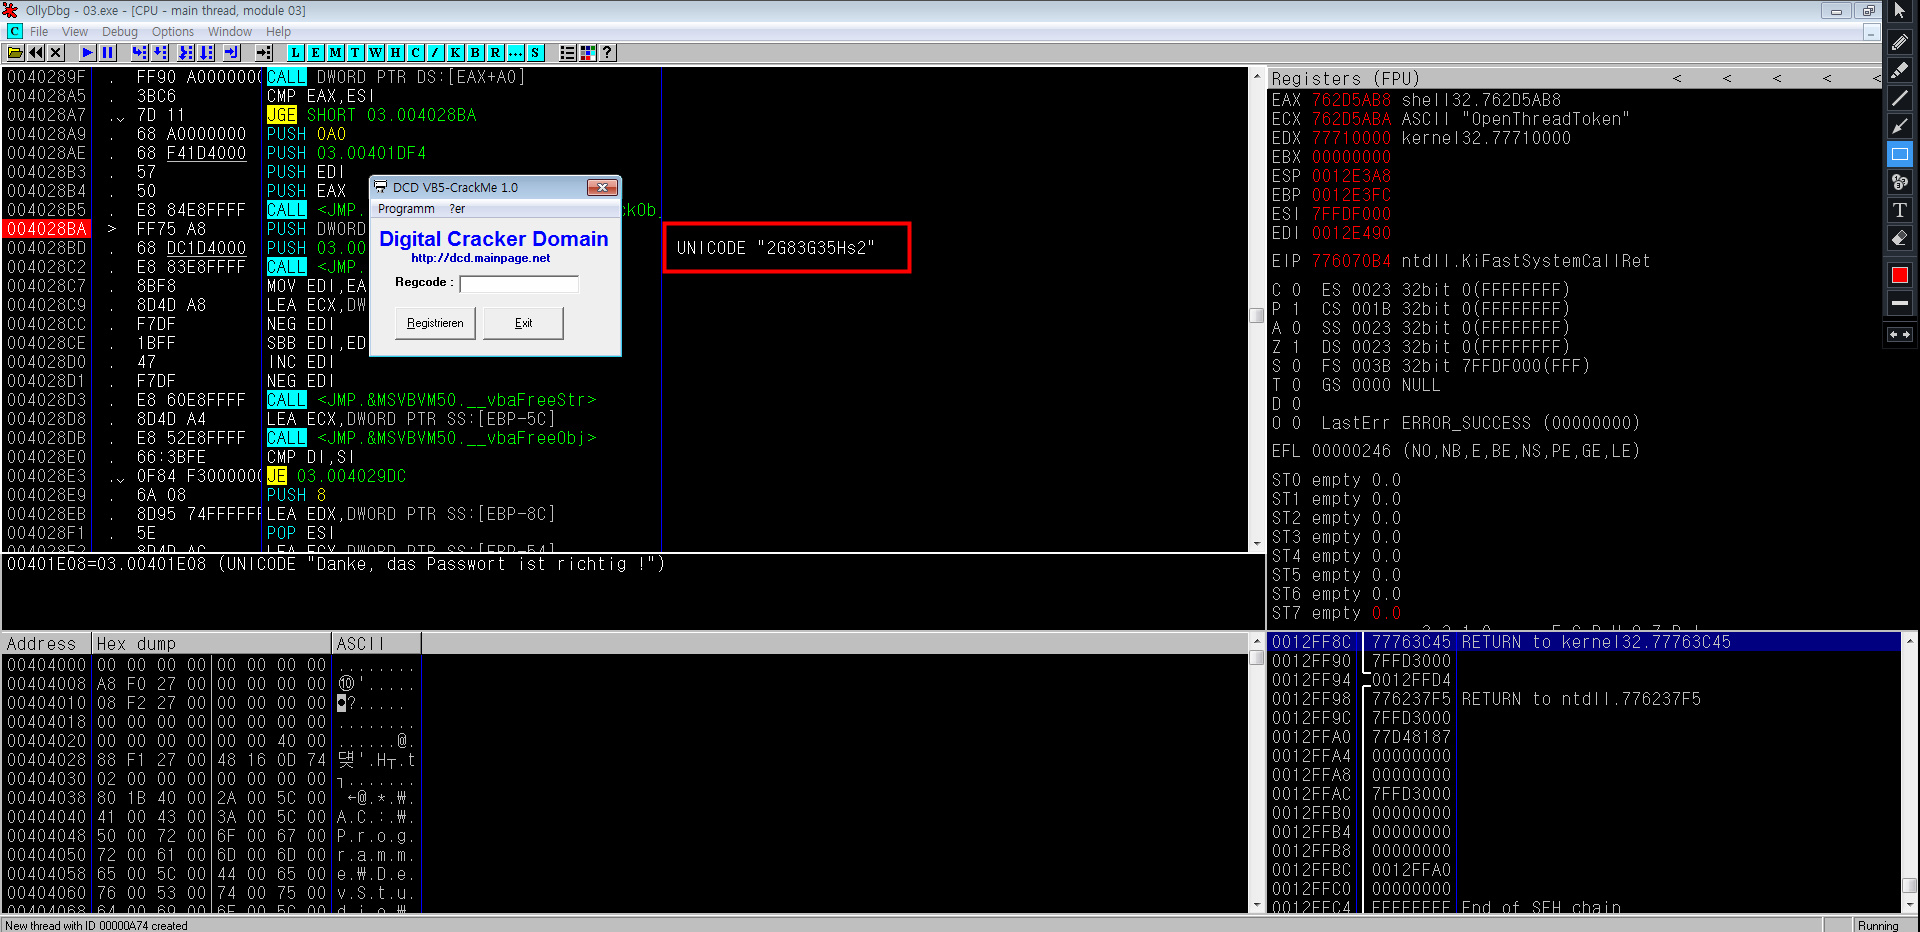Select the annotation line tool
Viewport: 1920px width, 932px height.
click(x=1900, y=98)
